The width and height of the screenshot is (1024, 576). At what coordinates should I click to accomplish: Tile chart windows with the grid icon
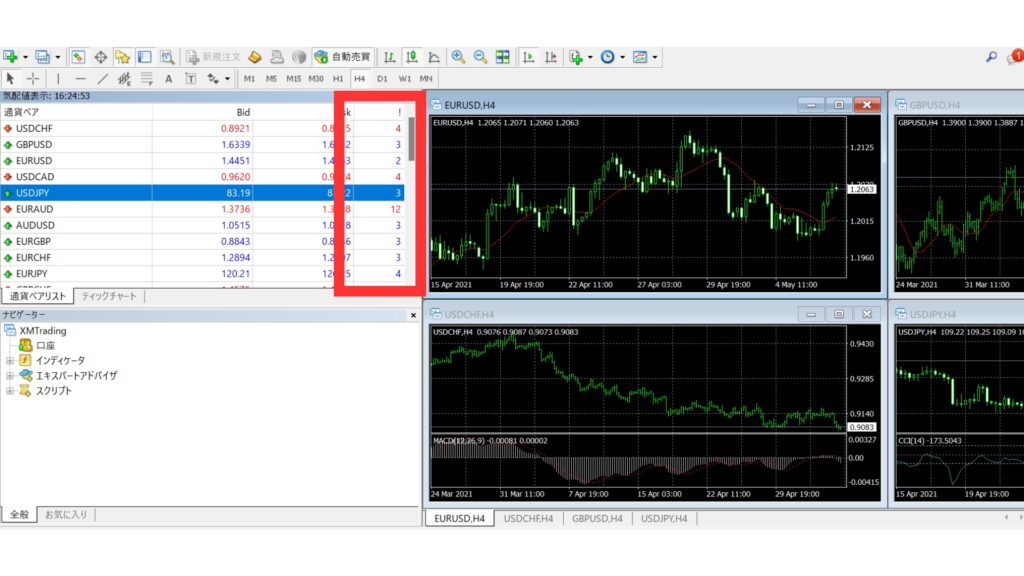502,57
